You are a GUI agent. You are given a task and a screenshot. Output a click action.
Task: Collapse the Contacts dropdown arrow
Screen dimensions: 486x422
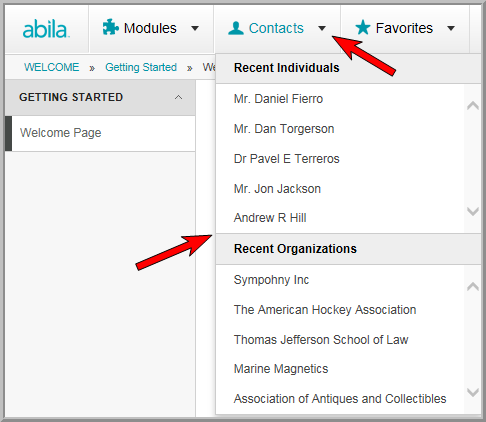tap(322, 28)
